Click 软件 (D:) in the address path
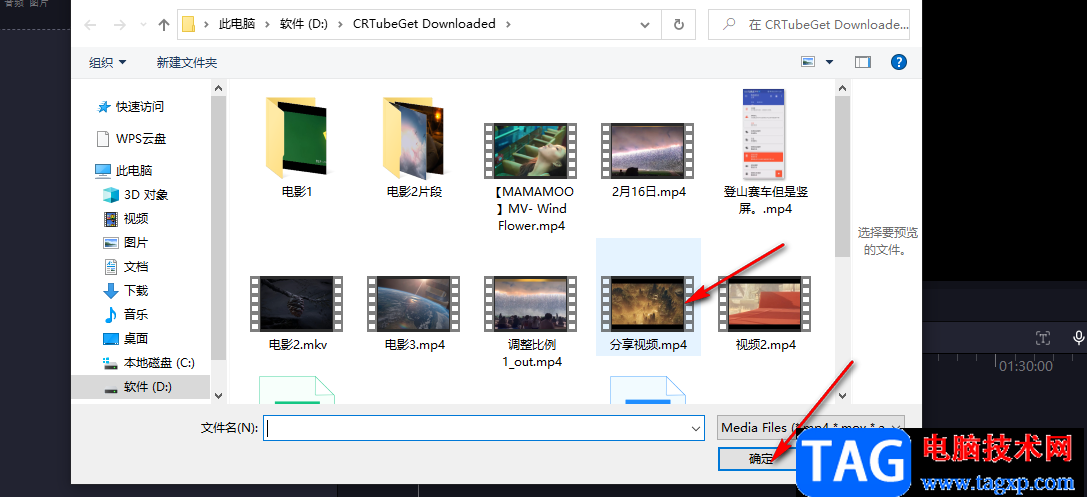Image resolution: width=1087 pixels, height=497 pixels. pyautogui.click(x=302, y=24)
